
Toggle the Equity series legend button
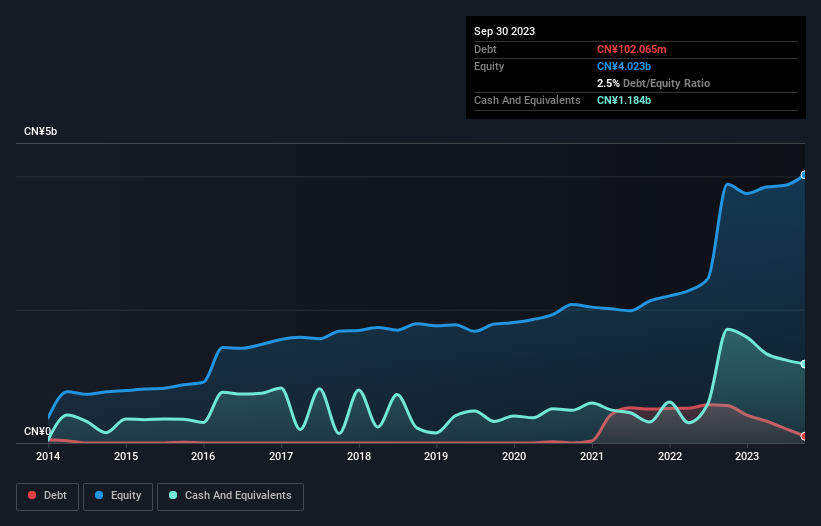(x=118, y=496)
